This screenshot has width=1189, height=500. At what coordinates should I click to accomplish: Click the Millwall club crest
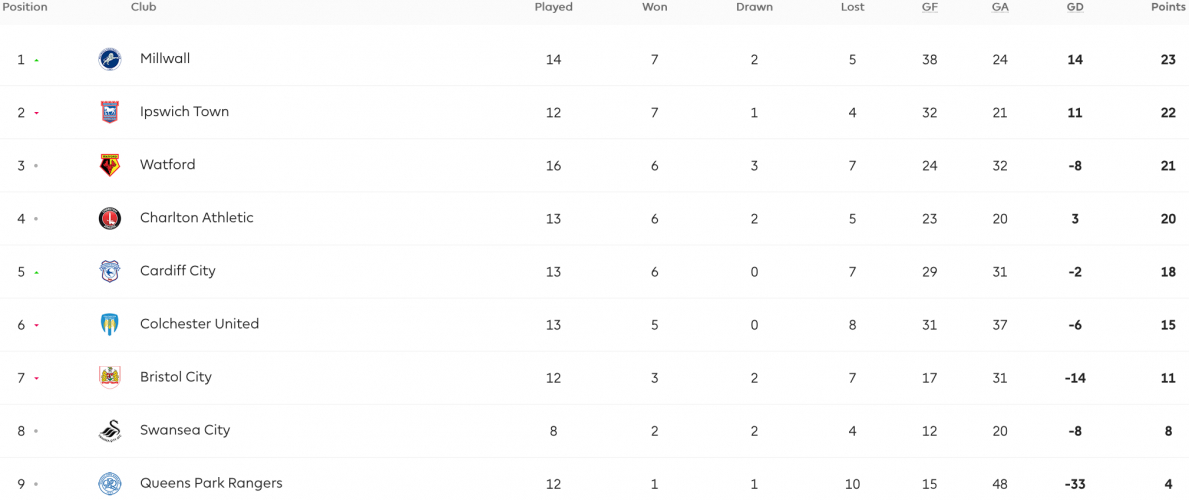point(109,59)
